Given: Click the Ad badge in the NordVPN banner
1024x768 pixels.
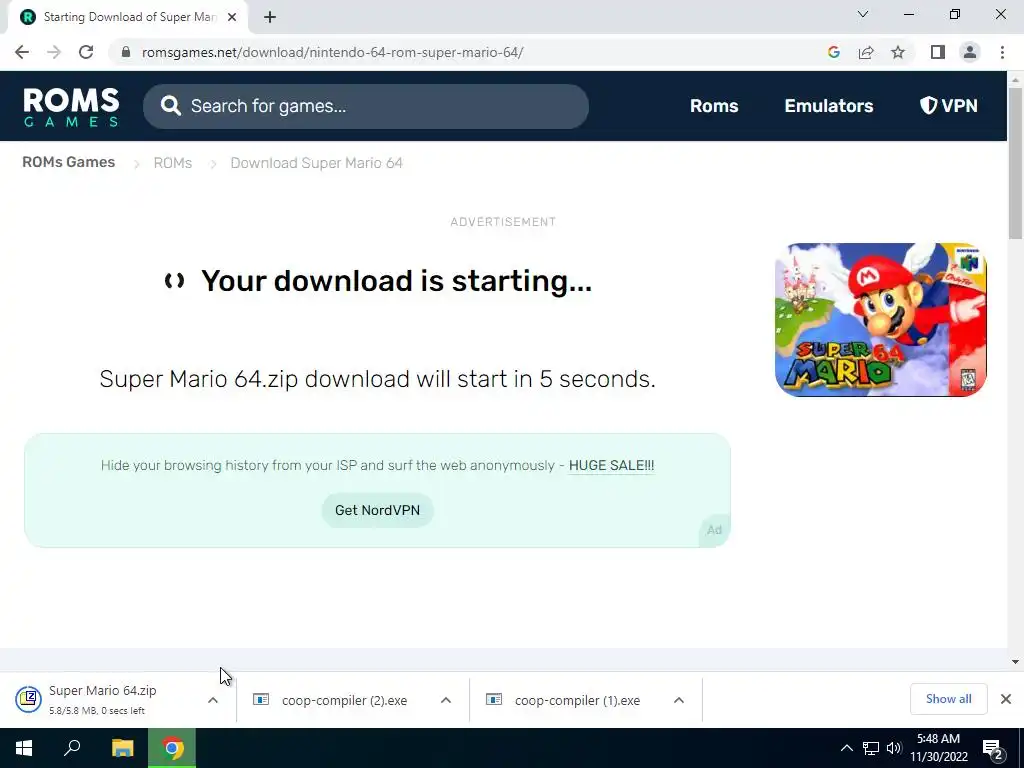Looking at the screenshot, I should point(714,530).
